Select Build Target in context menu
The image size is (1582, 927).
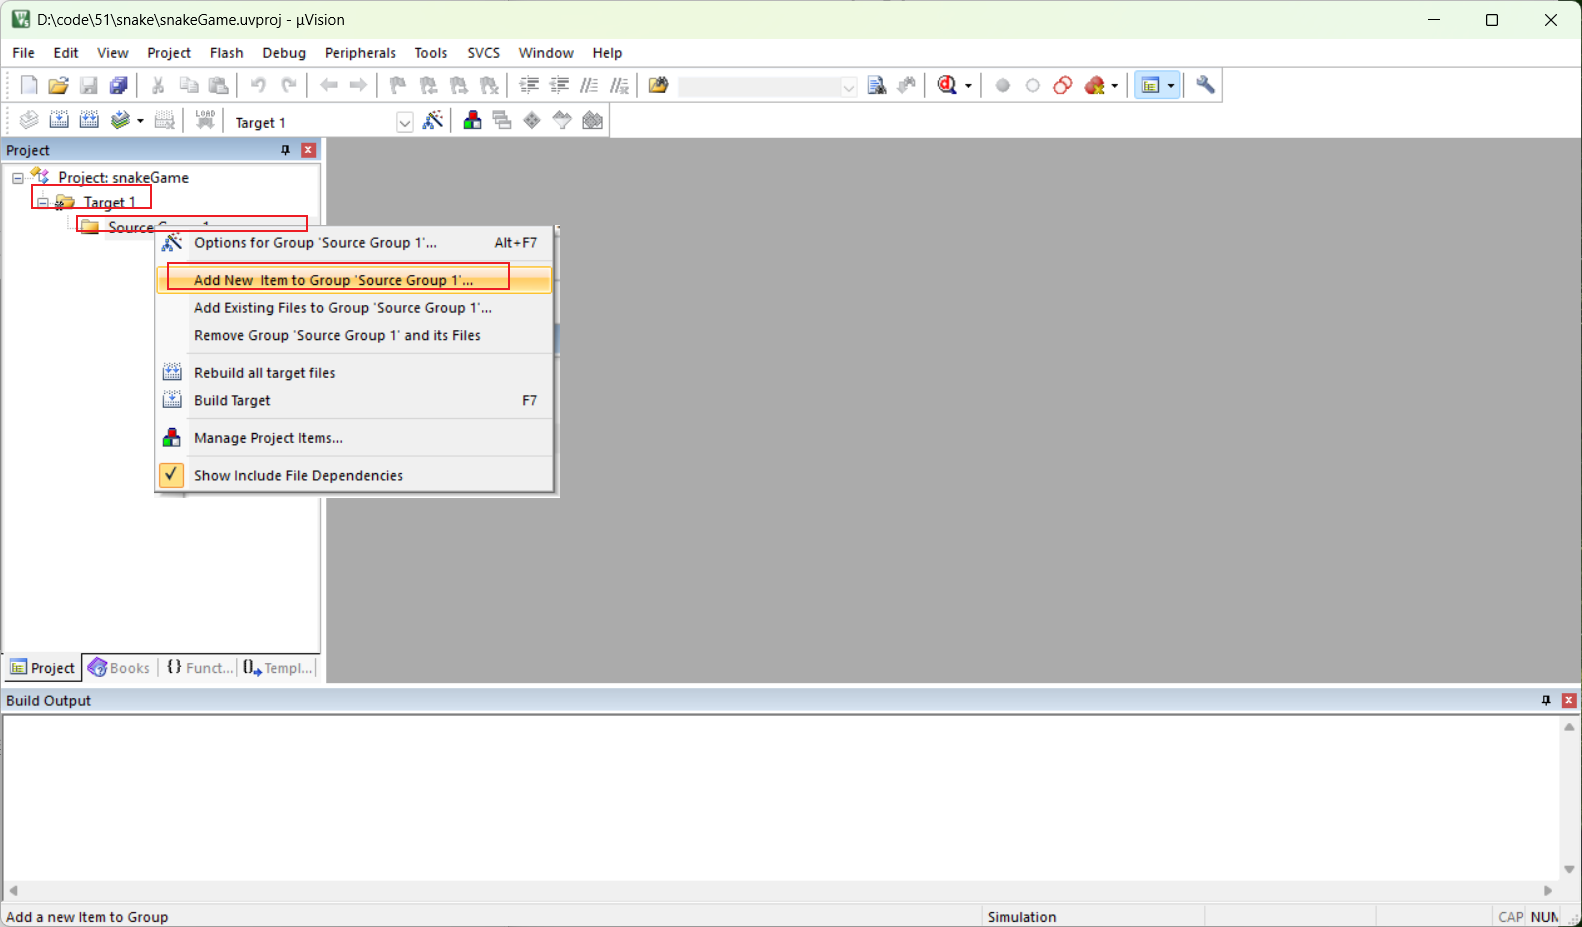tap(354, 401)
